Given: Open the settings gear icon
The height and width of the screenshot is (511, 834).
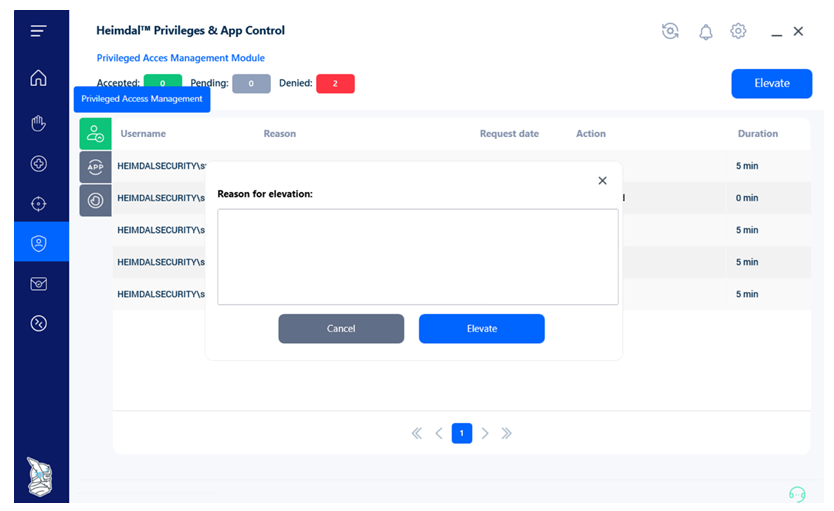Looking at the screenshot, I should click(738, 31).
